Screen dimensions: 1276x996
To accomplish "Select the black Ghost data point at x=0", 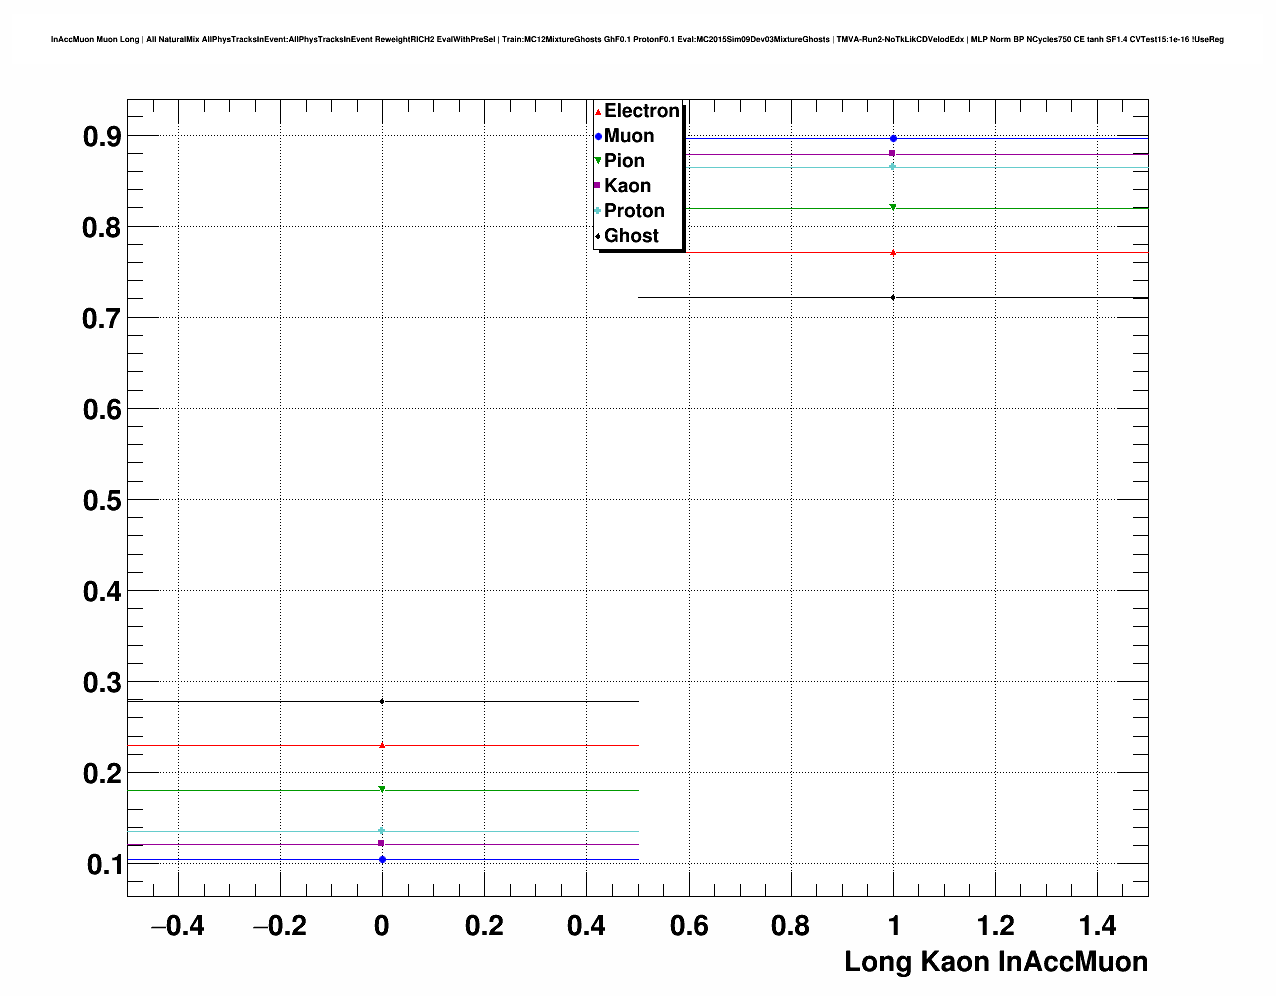I will tap(382, 701).
